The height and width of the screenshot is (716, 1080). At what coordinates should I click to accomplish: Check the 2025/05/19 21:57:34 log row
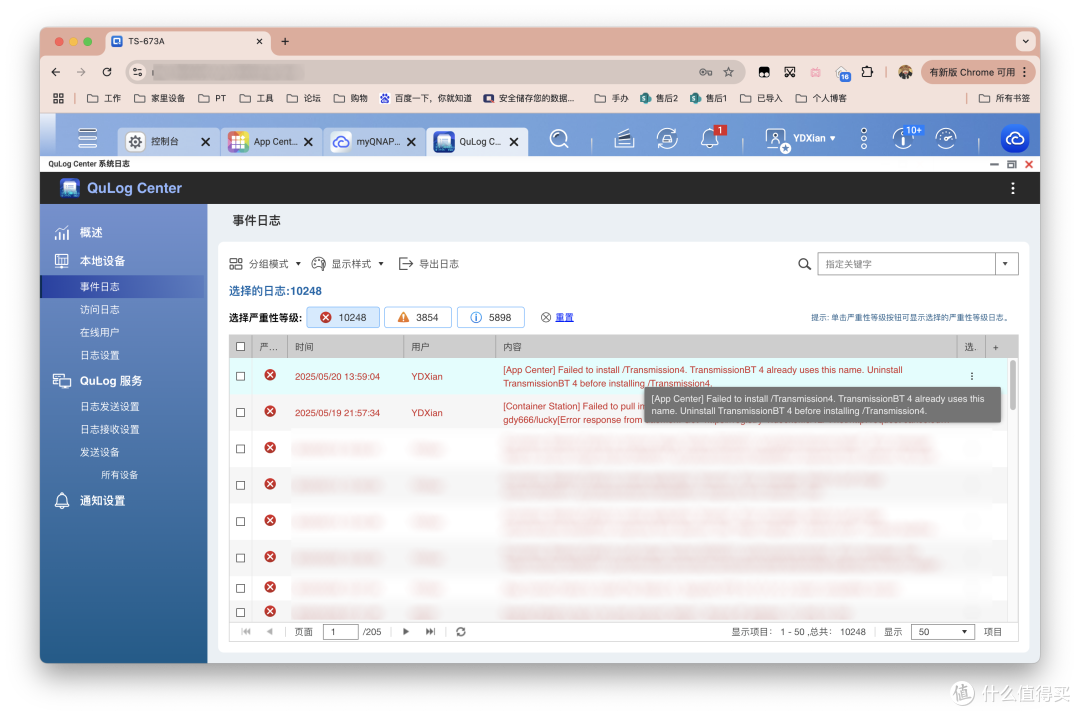tap(240, 412)
